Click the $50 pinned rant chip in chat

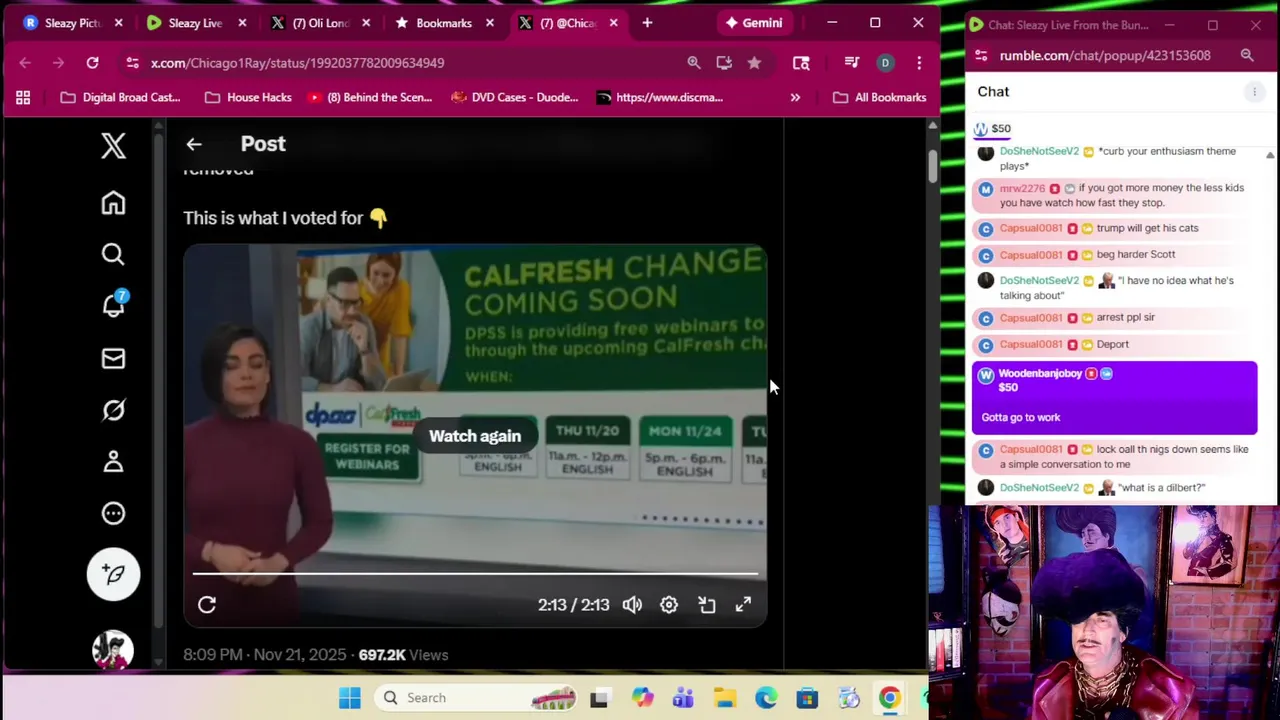993,129
